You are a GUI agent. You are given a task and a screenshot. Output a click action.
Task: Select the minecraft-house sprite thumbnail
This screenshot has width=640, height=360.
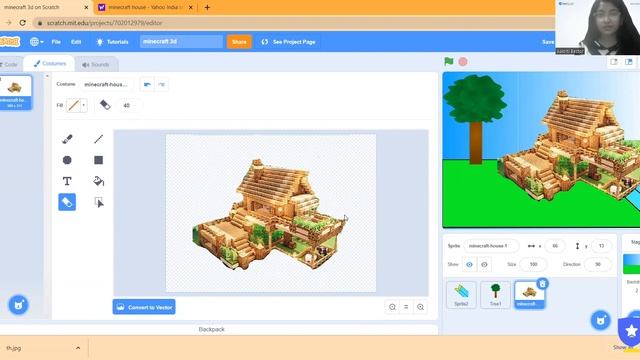529,295
